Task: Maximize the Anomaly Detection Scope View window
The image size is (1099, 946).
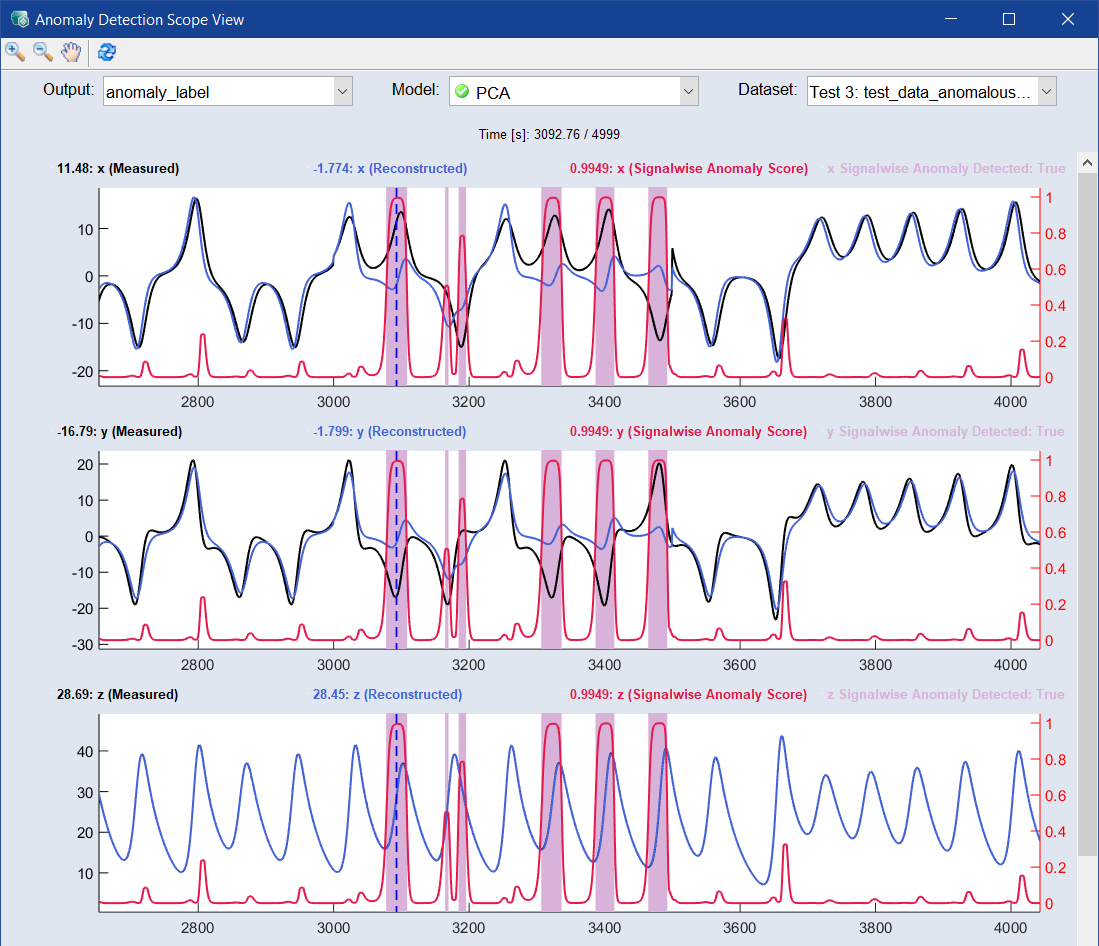Action: pos(1009,19)
